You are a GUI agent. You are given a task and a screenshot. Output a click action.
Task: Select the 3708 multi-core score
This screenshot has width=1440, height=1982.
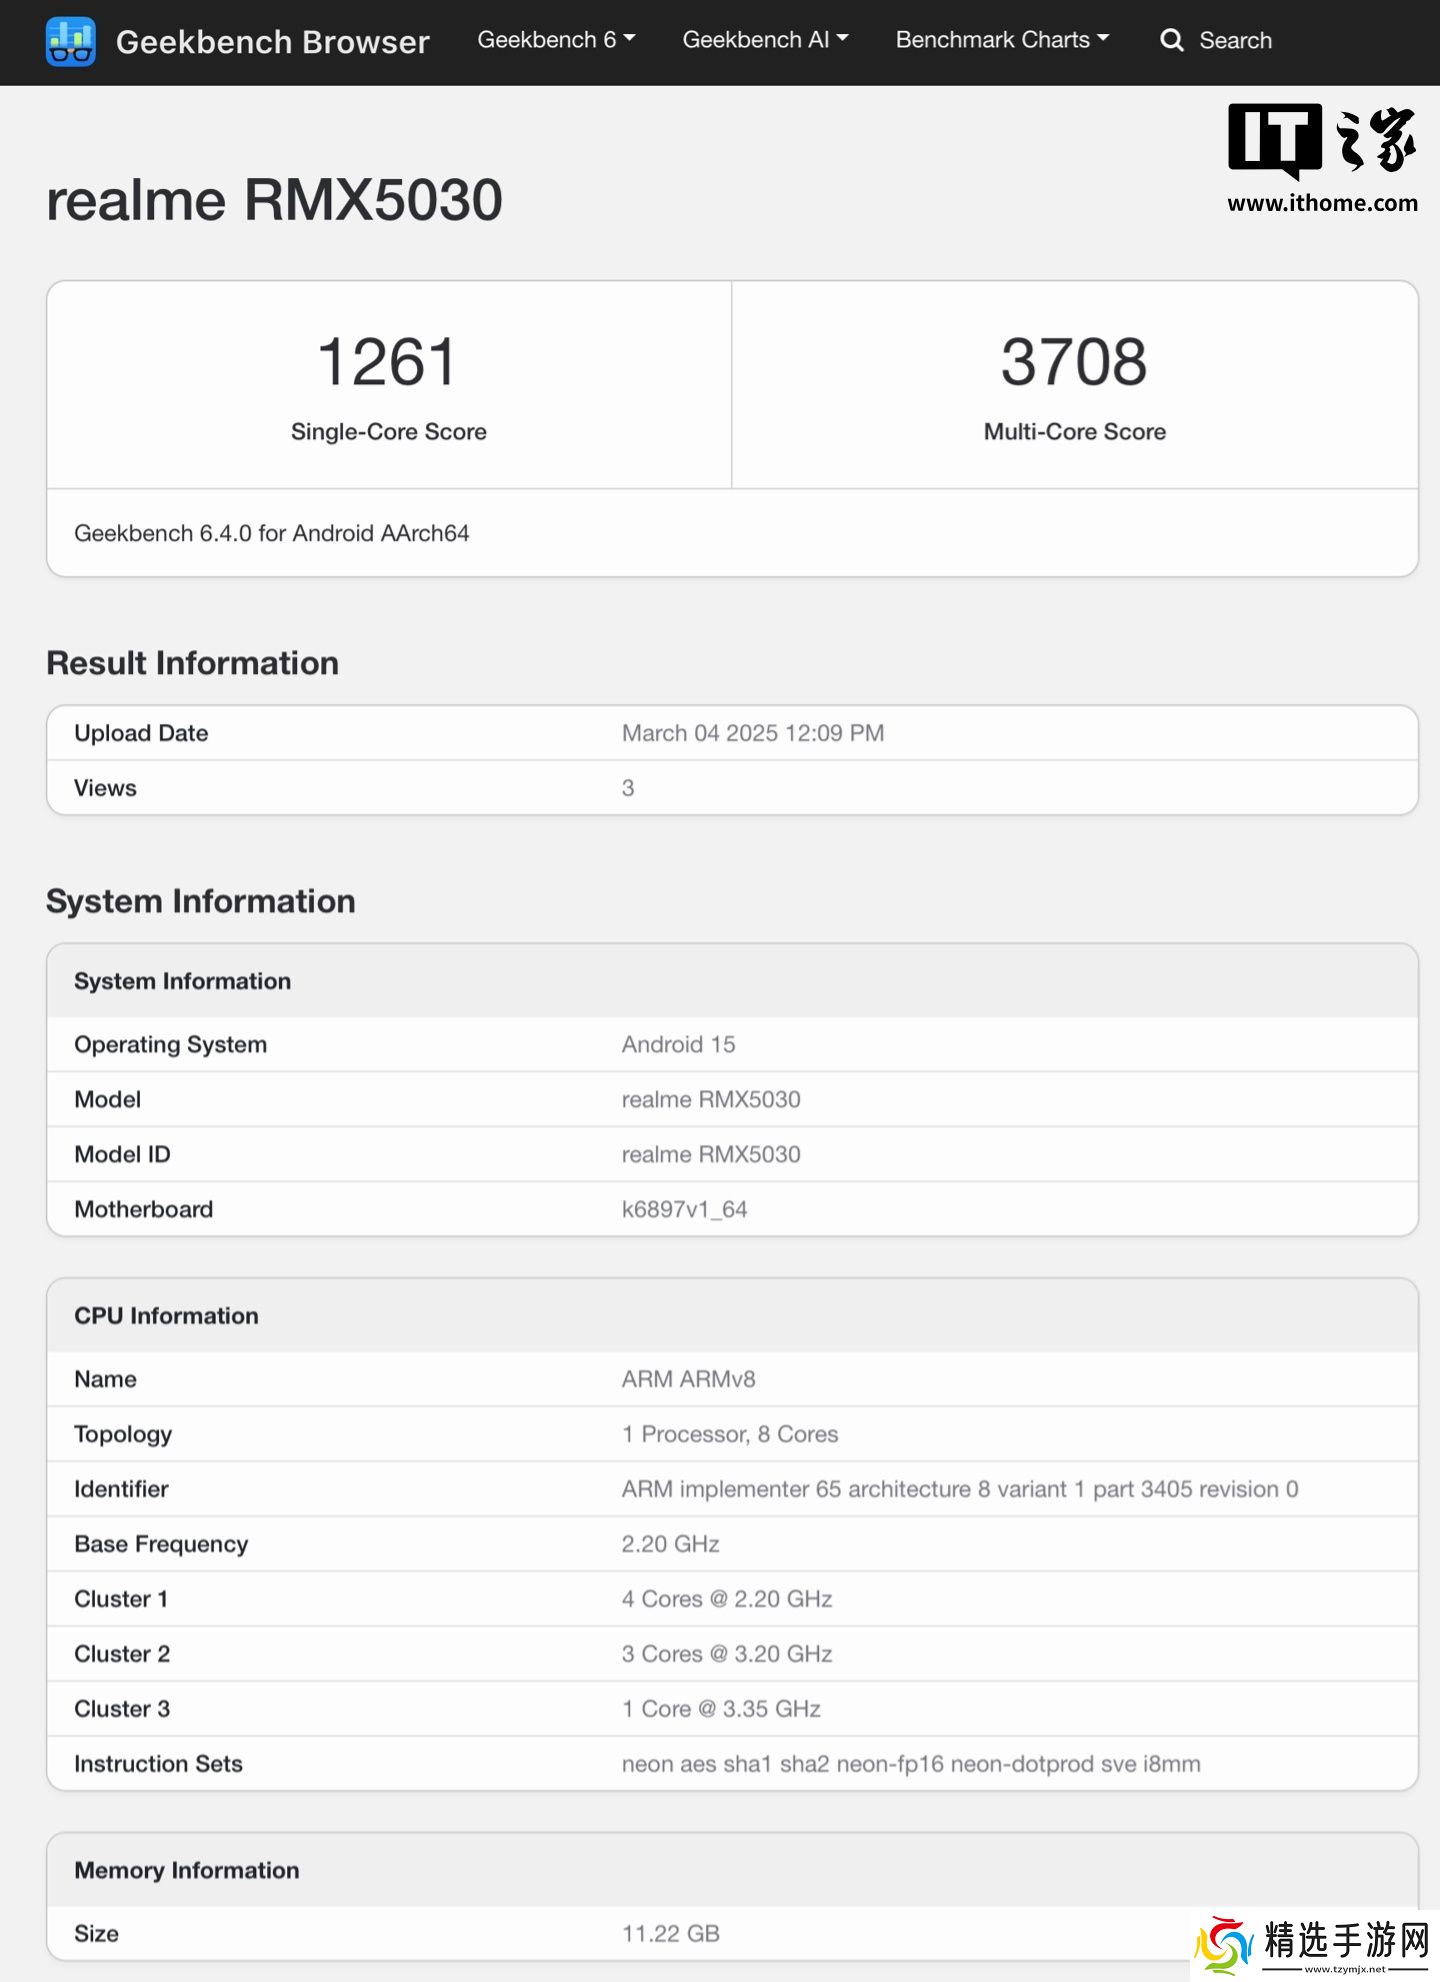coord(1074,362)
